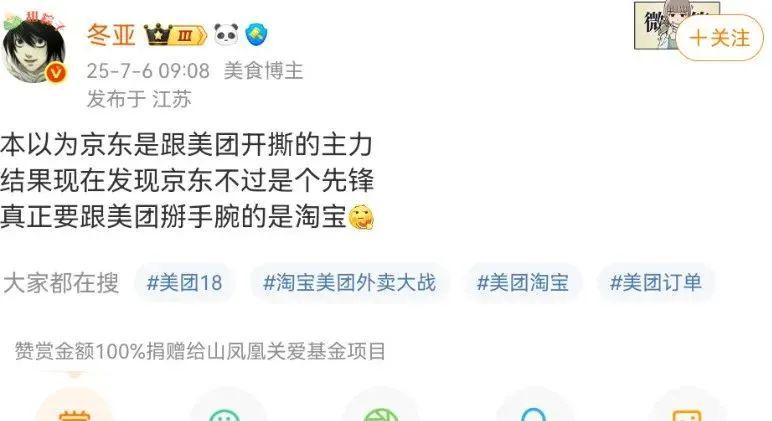Tap the gold crown VIP level badge
Image resolution: width=772 pixels, height=421 pixels.
click(x=175, y=35)
